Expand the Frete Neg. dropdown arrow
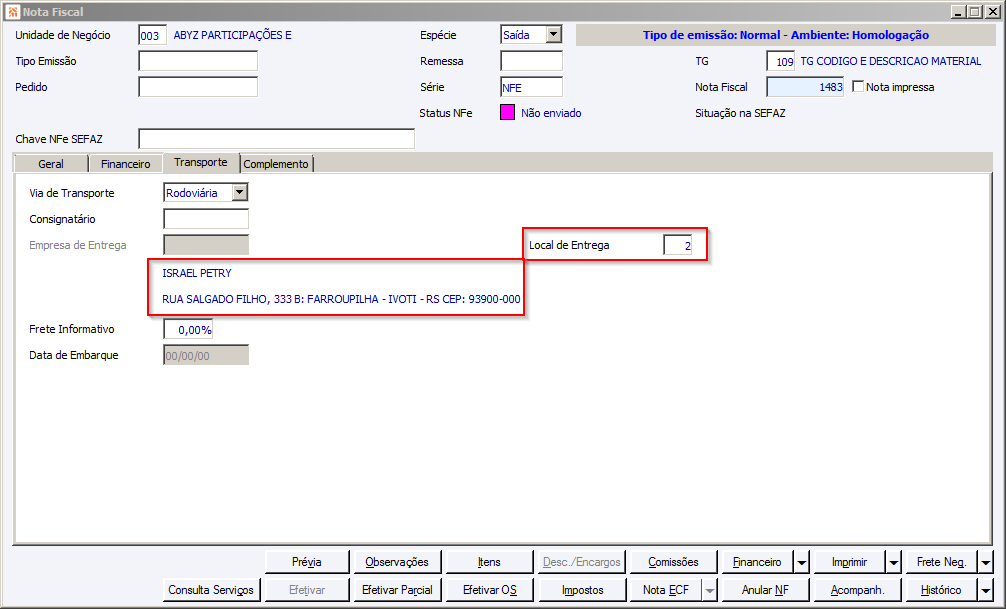Viewport: 1006px width, 609px height. [985, 562]
